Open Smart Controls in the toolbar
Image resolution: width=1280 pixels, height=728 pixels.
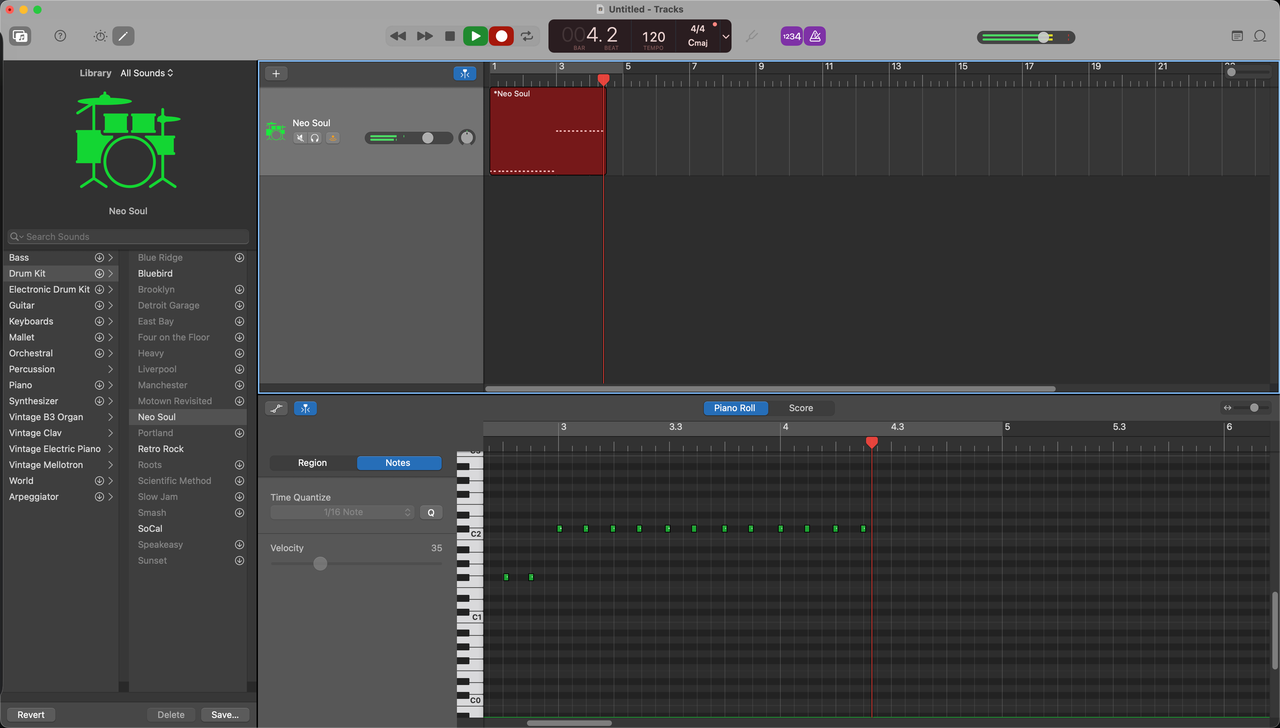100,36
